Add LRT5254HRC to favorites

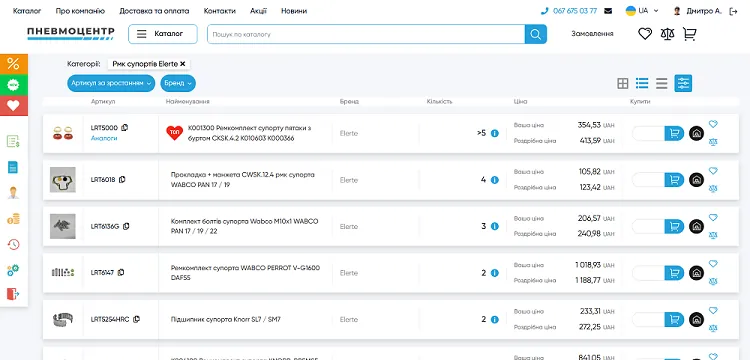click(x=713, y=311)
